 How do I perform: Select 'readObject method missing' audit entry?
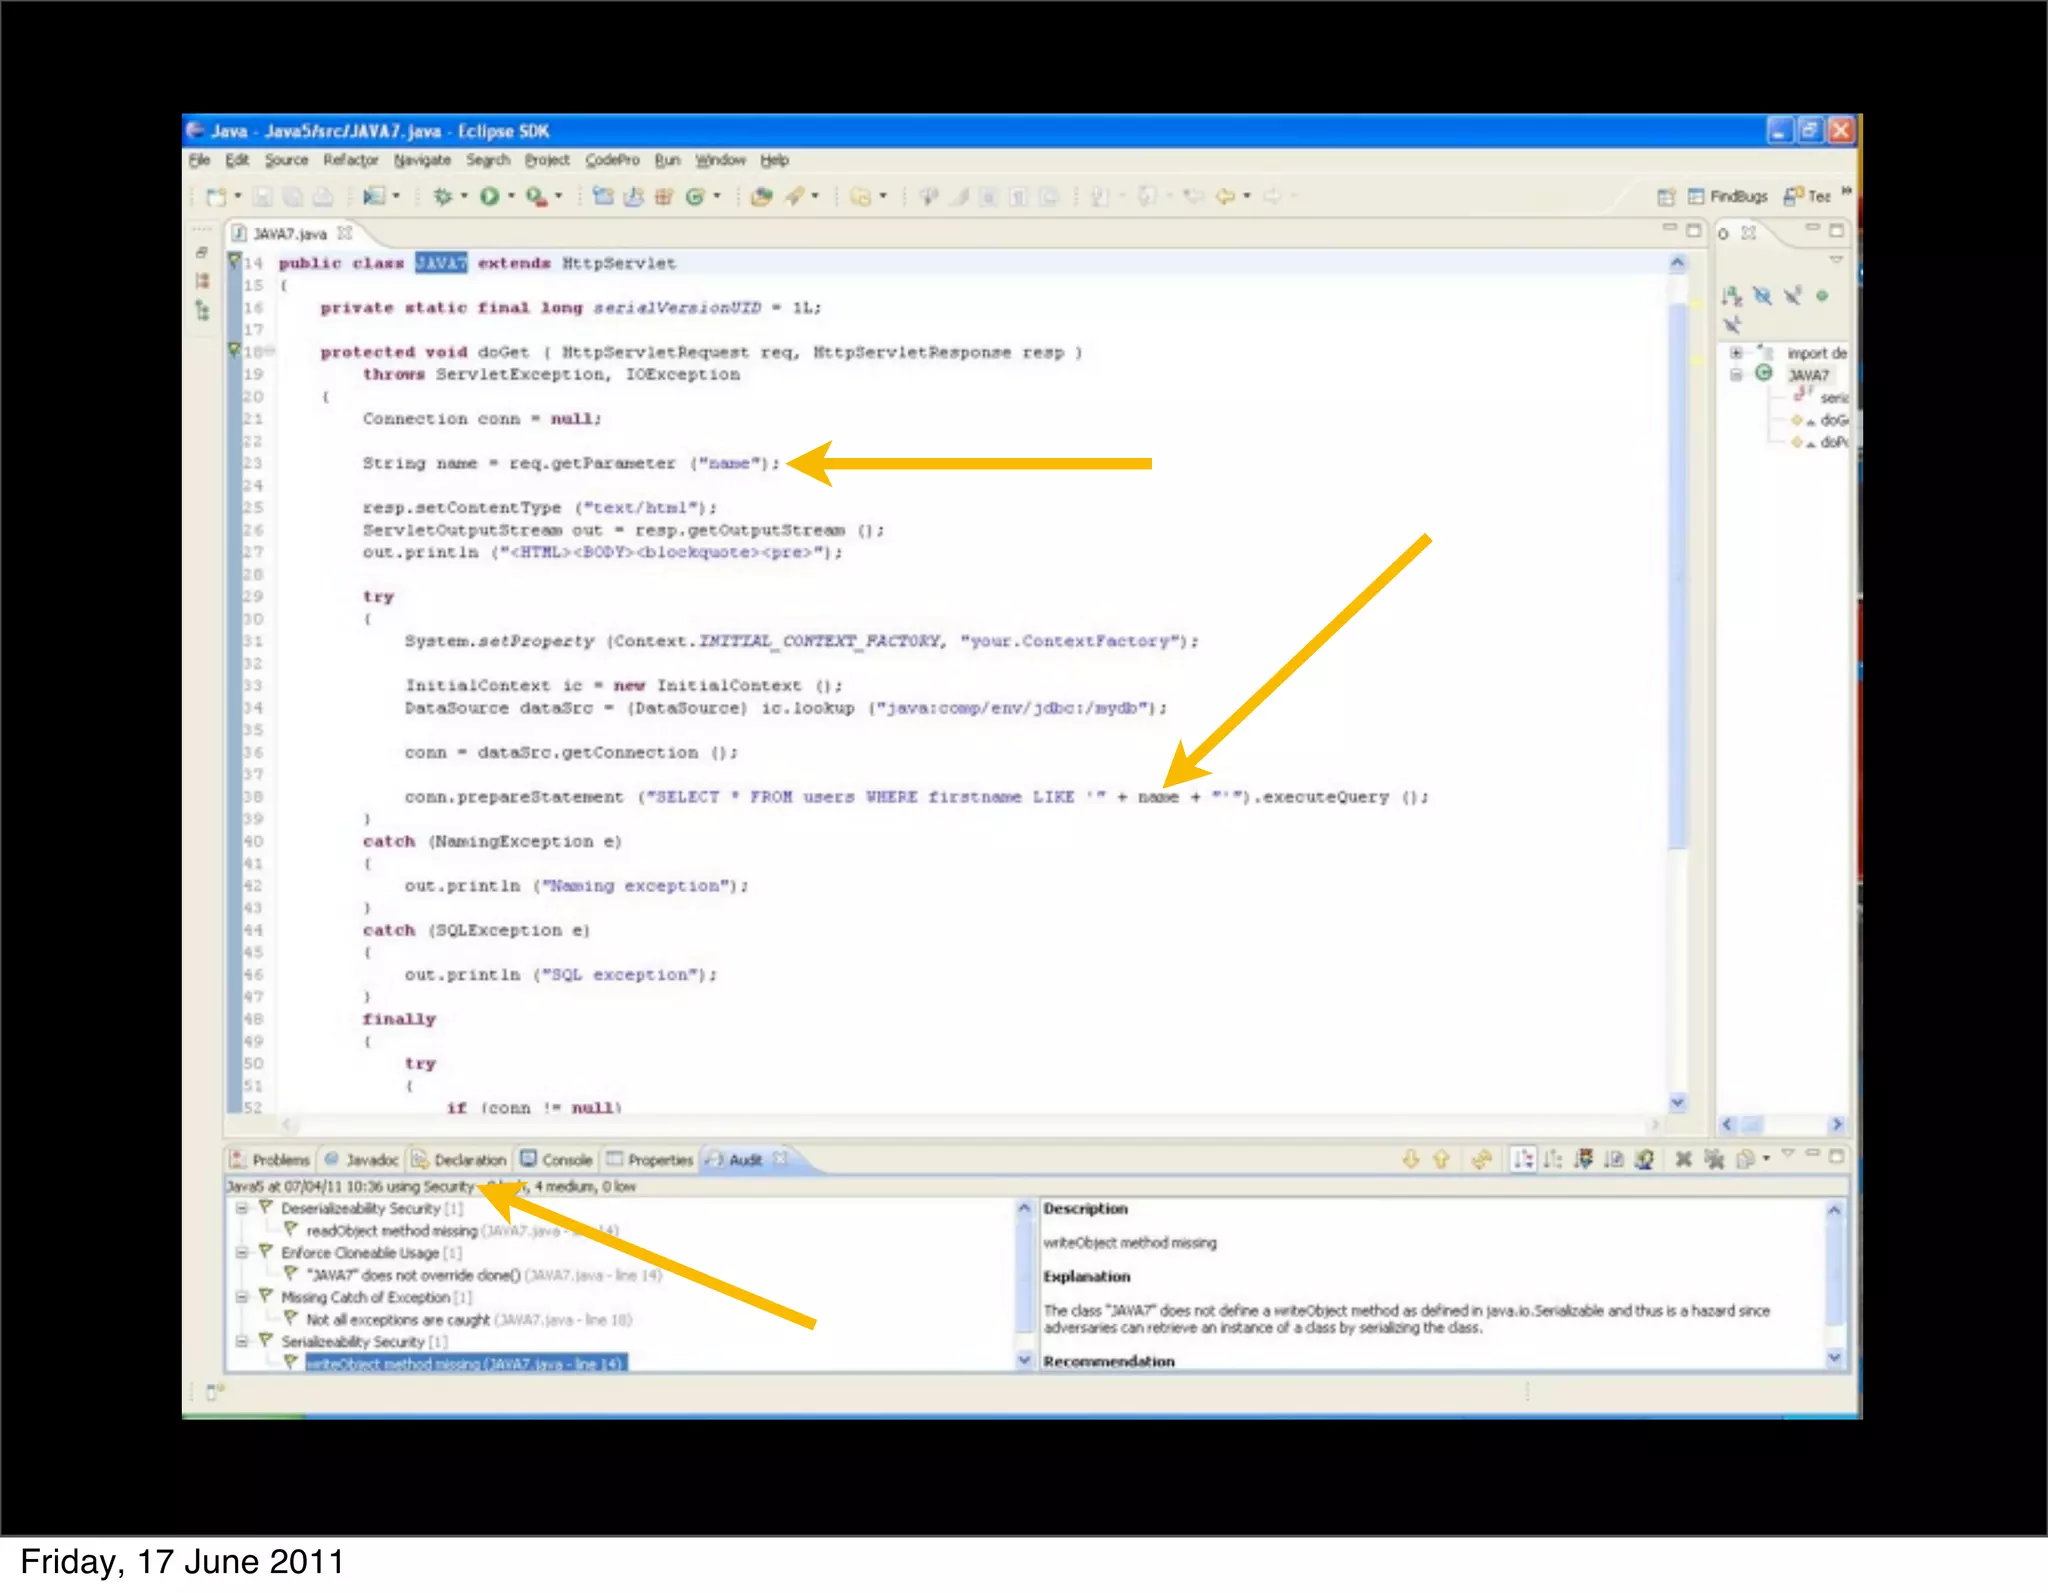click(390, 1231)
